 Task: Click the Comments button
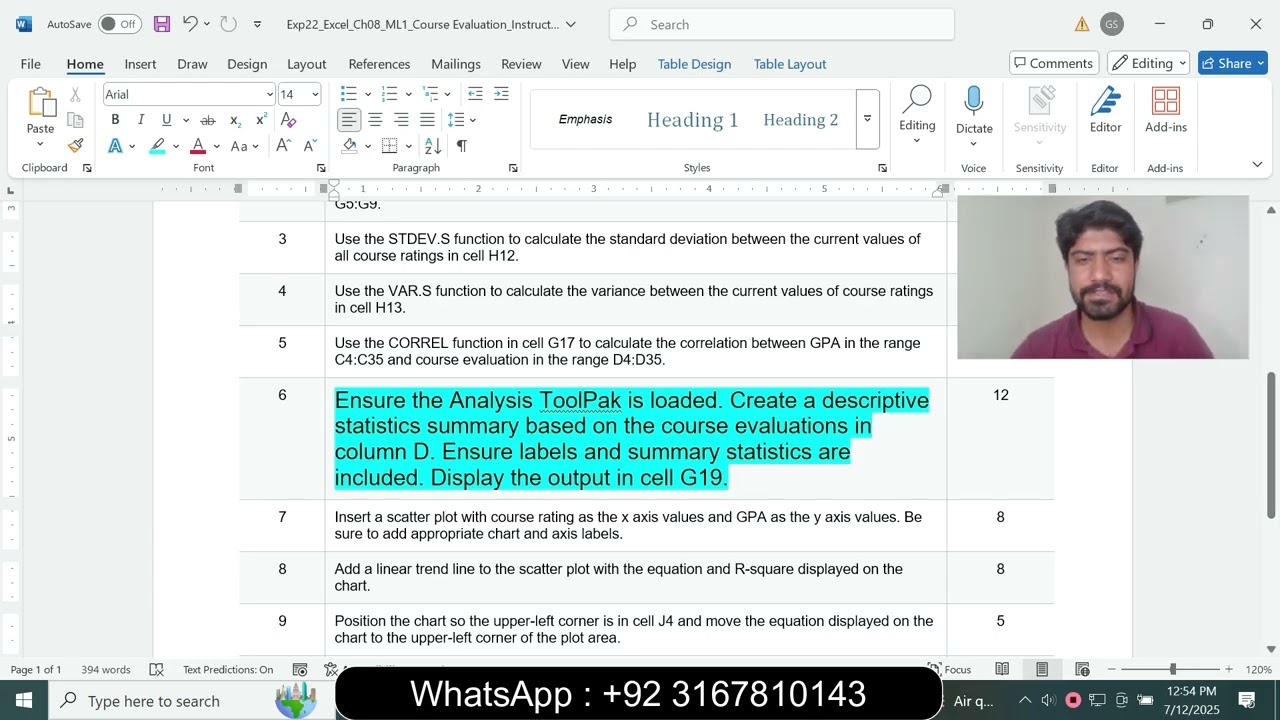1054,63
